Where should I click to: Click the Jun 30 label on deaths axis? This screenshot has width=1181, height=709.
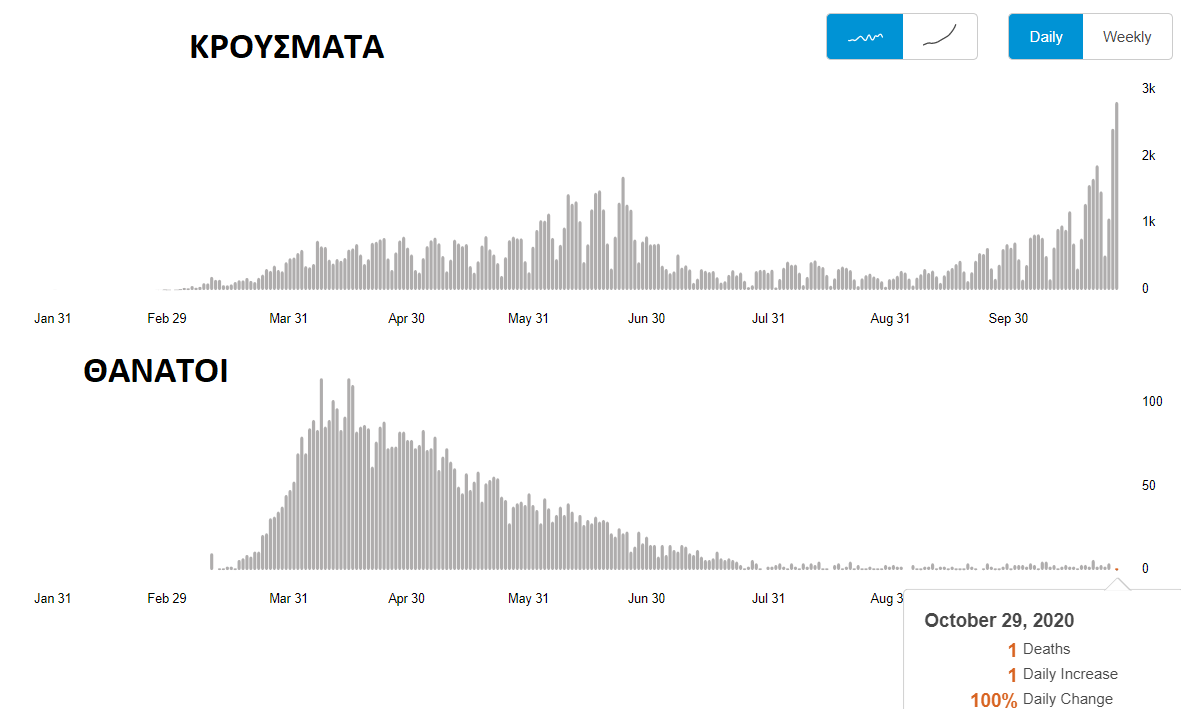(x=646, y=599)
